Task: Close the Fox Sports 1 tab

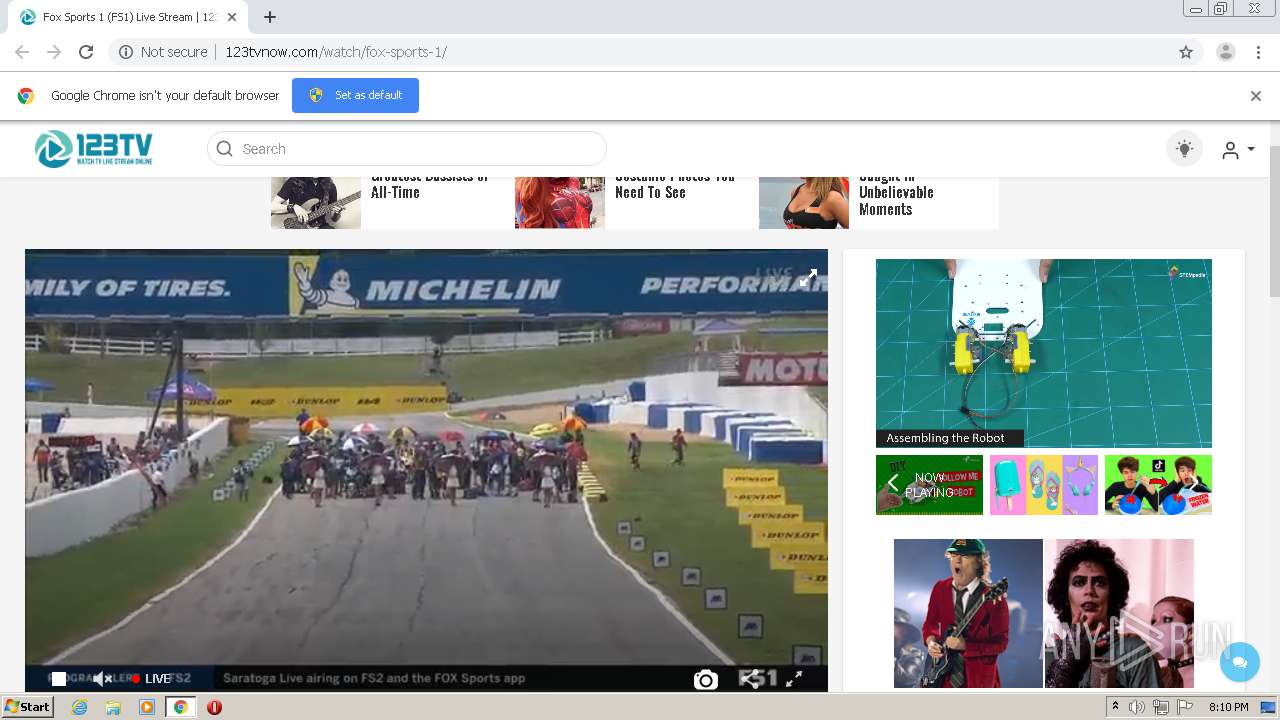Action: click(232, 17)
